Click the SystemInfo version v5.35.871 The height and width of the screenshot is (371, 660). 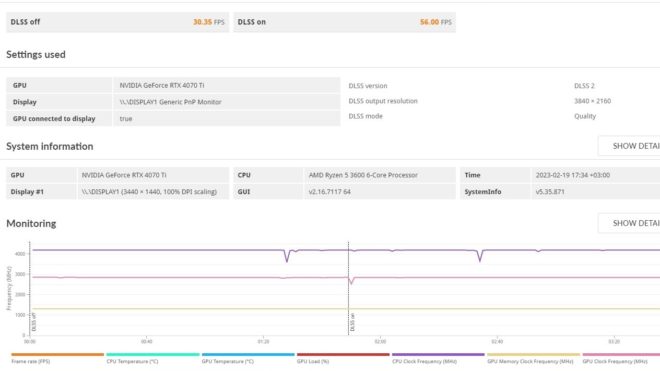[x=550, y=192]
